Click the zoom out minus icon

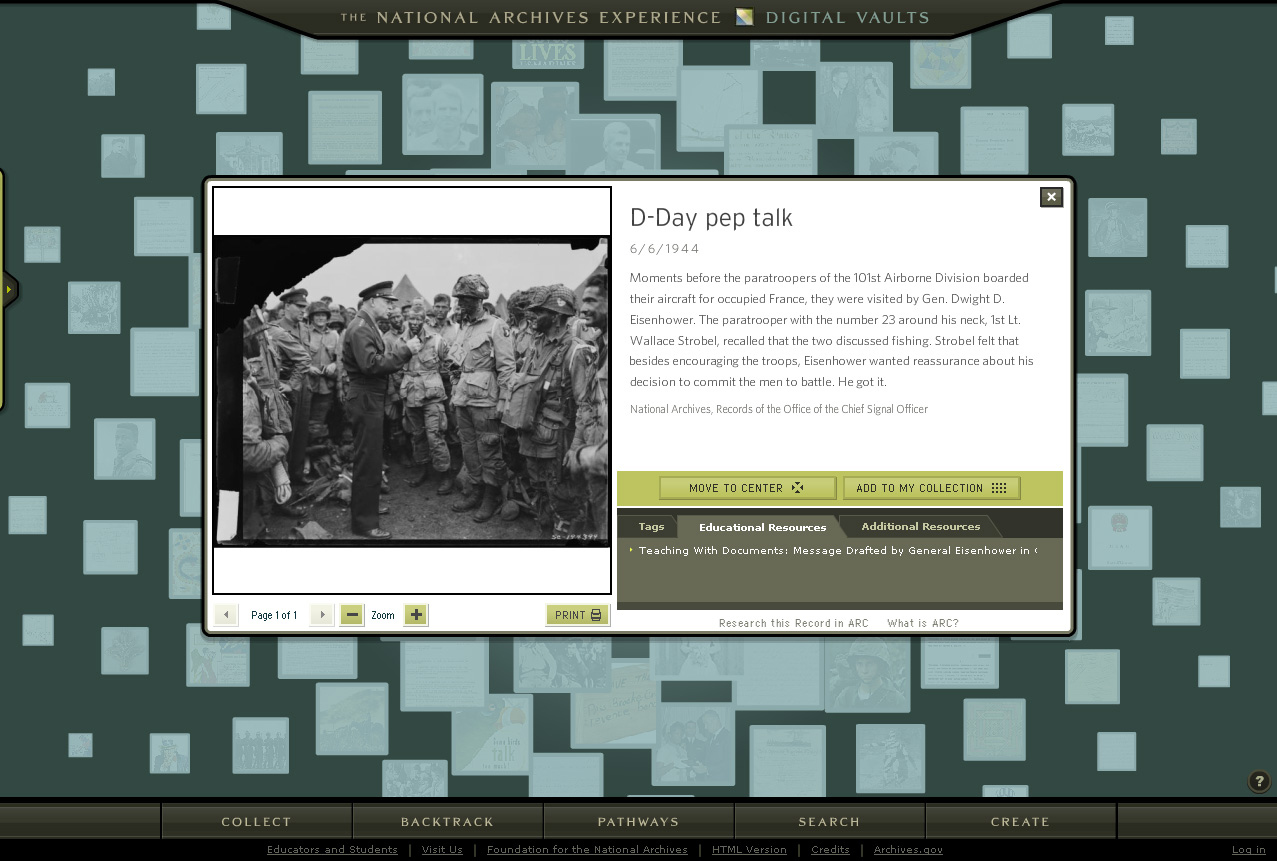pyautogui.click(x=351, y=615)
